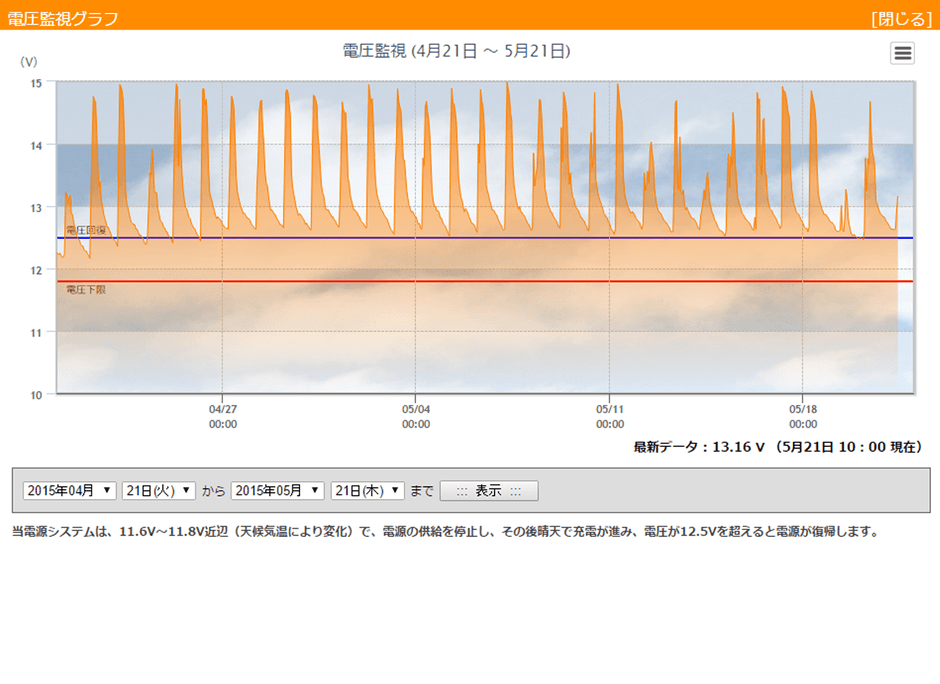The height and width of the screenshot is (684, 940).
Task: Click the 04/27 date axis label
Action: [x=224, y=408]
